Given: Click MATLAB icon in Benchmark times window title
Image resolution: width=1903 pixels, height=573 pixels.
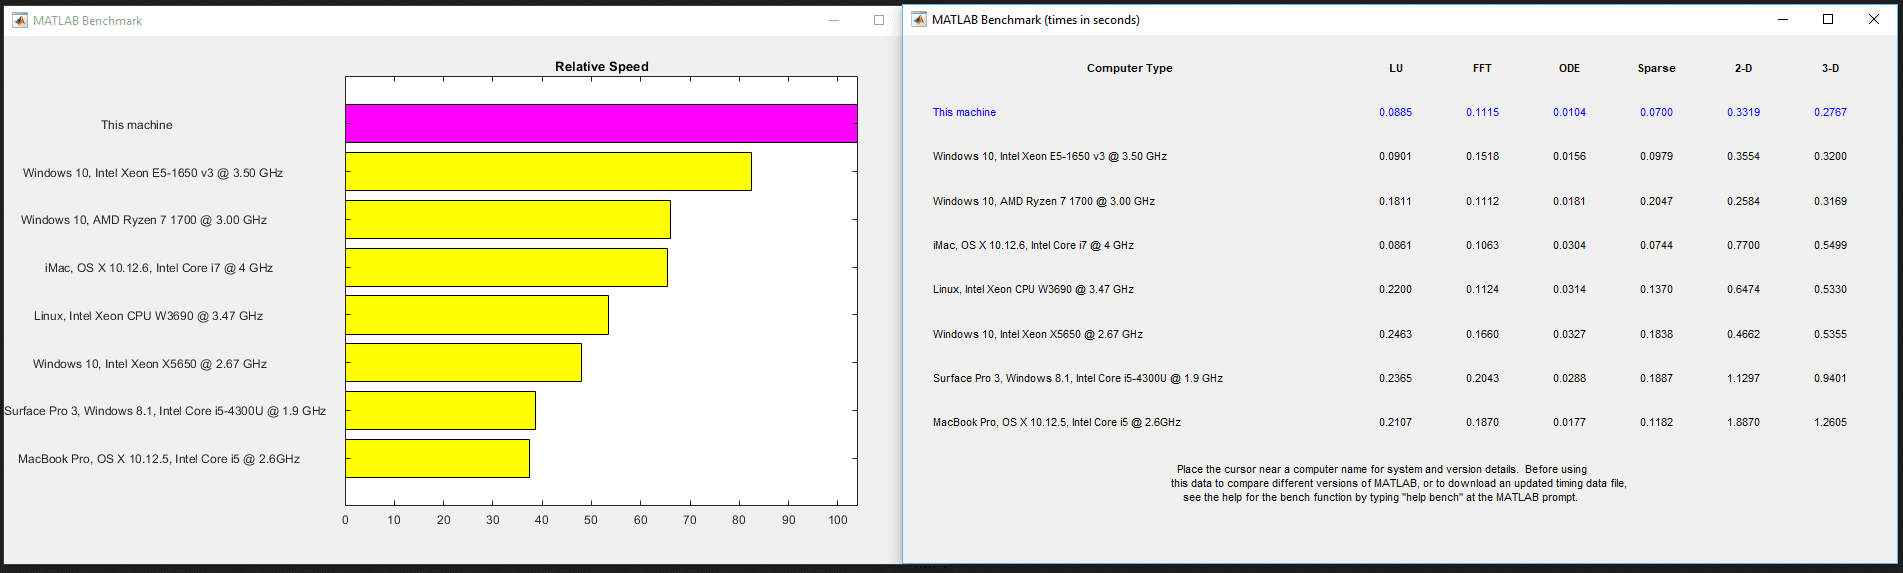Looking at the screenshot, I should [x=919, y=20].
